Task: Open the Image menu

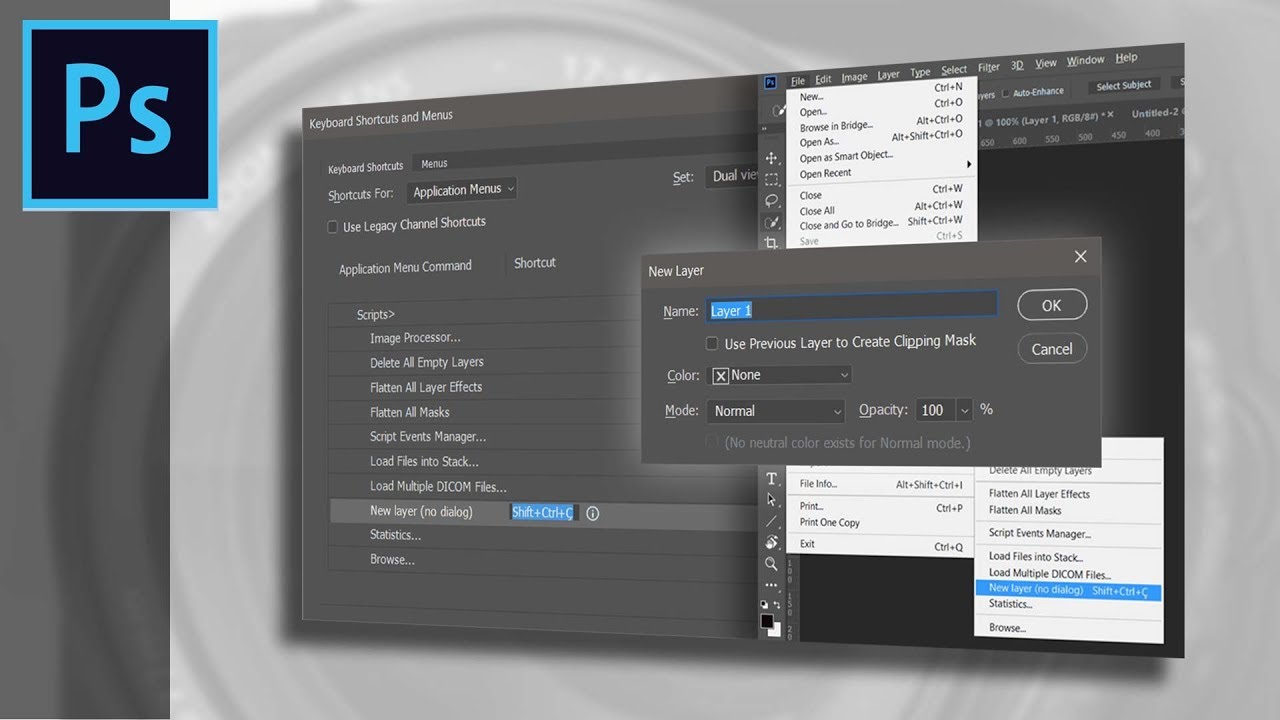Action: (x=854, y=77)
